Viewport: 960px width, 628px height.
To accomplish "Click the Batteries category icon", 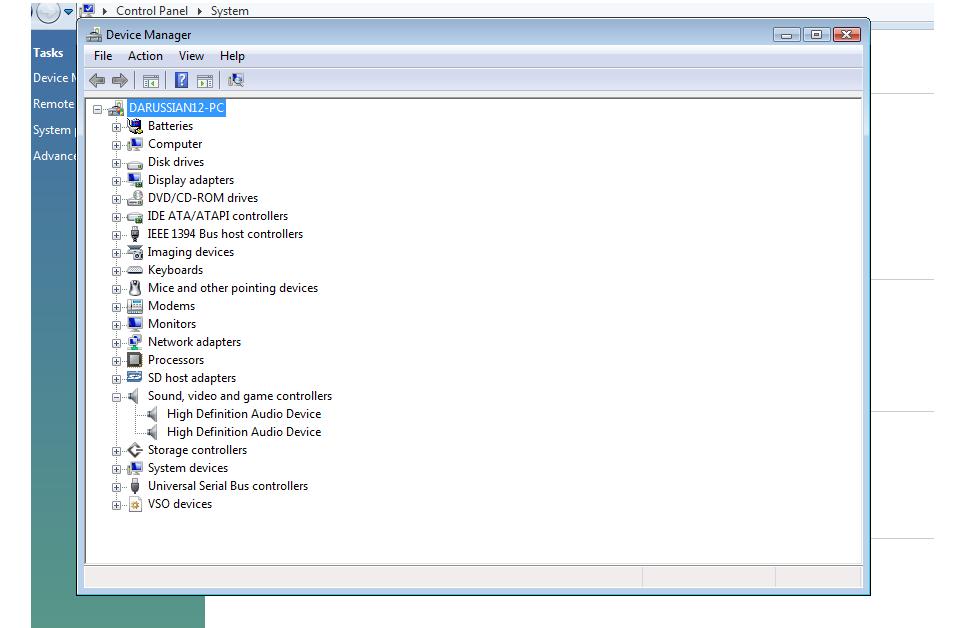I will tap(135, 126).
